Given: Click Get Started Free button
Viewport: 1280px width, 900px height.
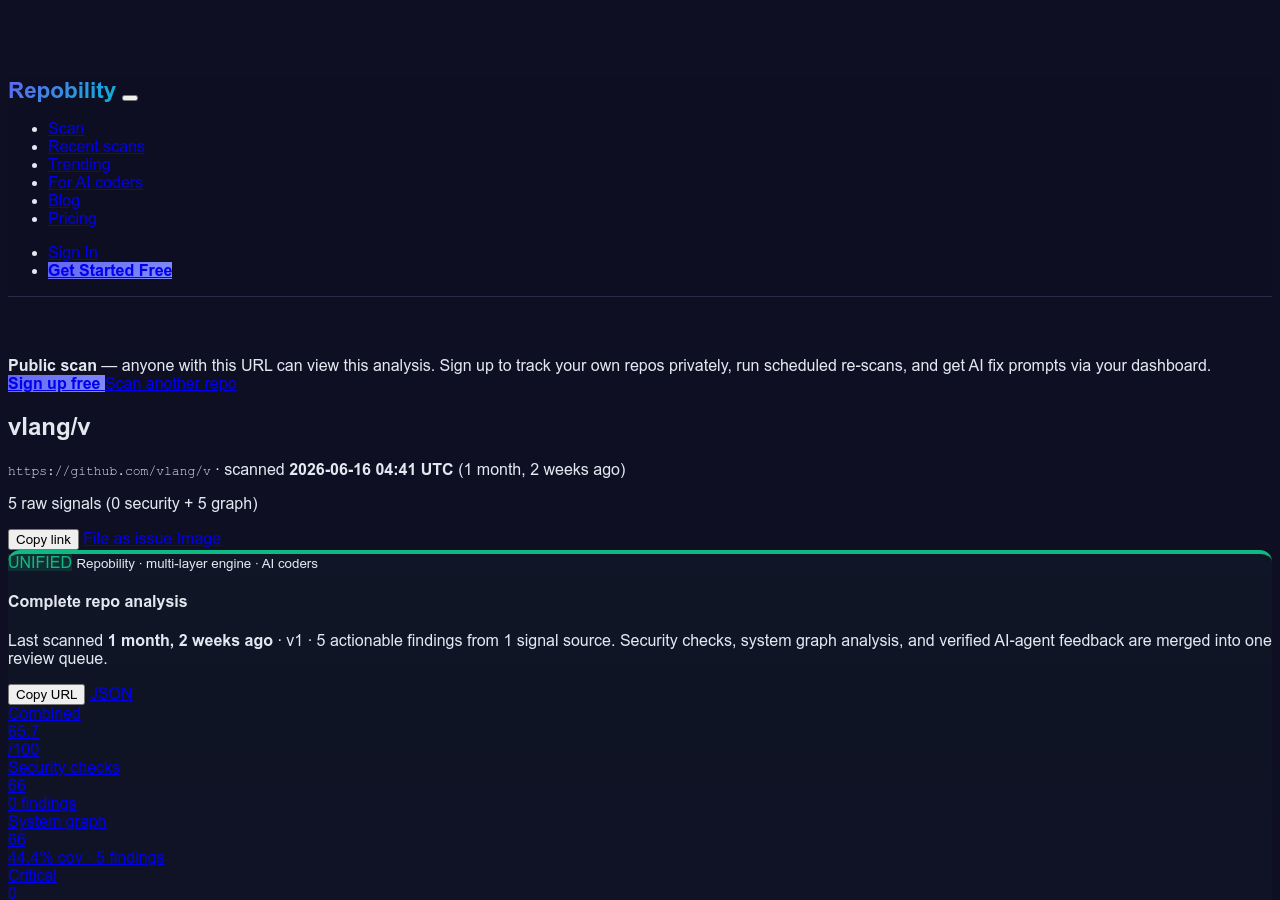Looking at the screenshot, I should (x=110, y=270).
